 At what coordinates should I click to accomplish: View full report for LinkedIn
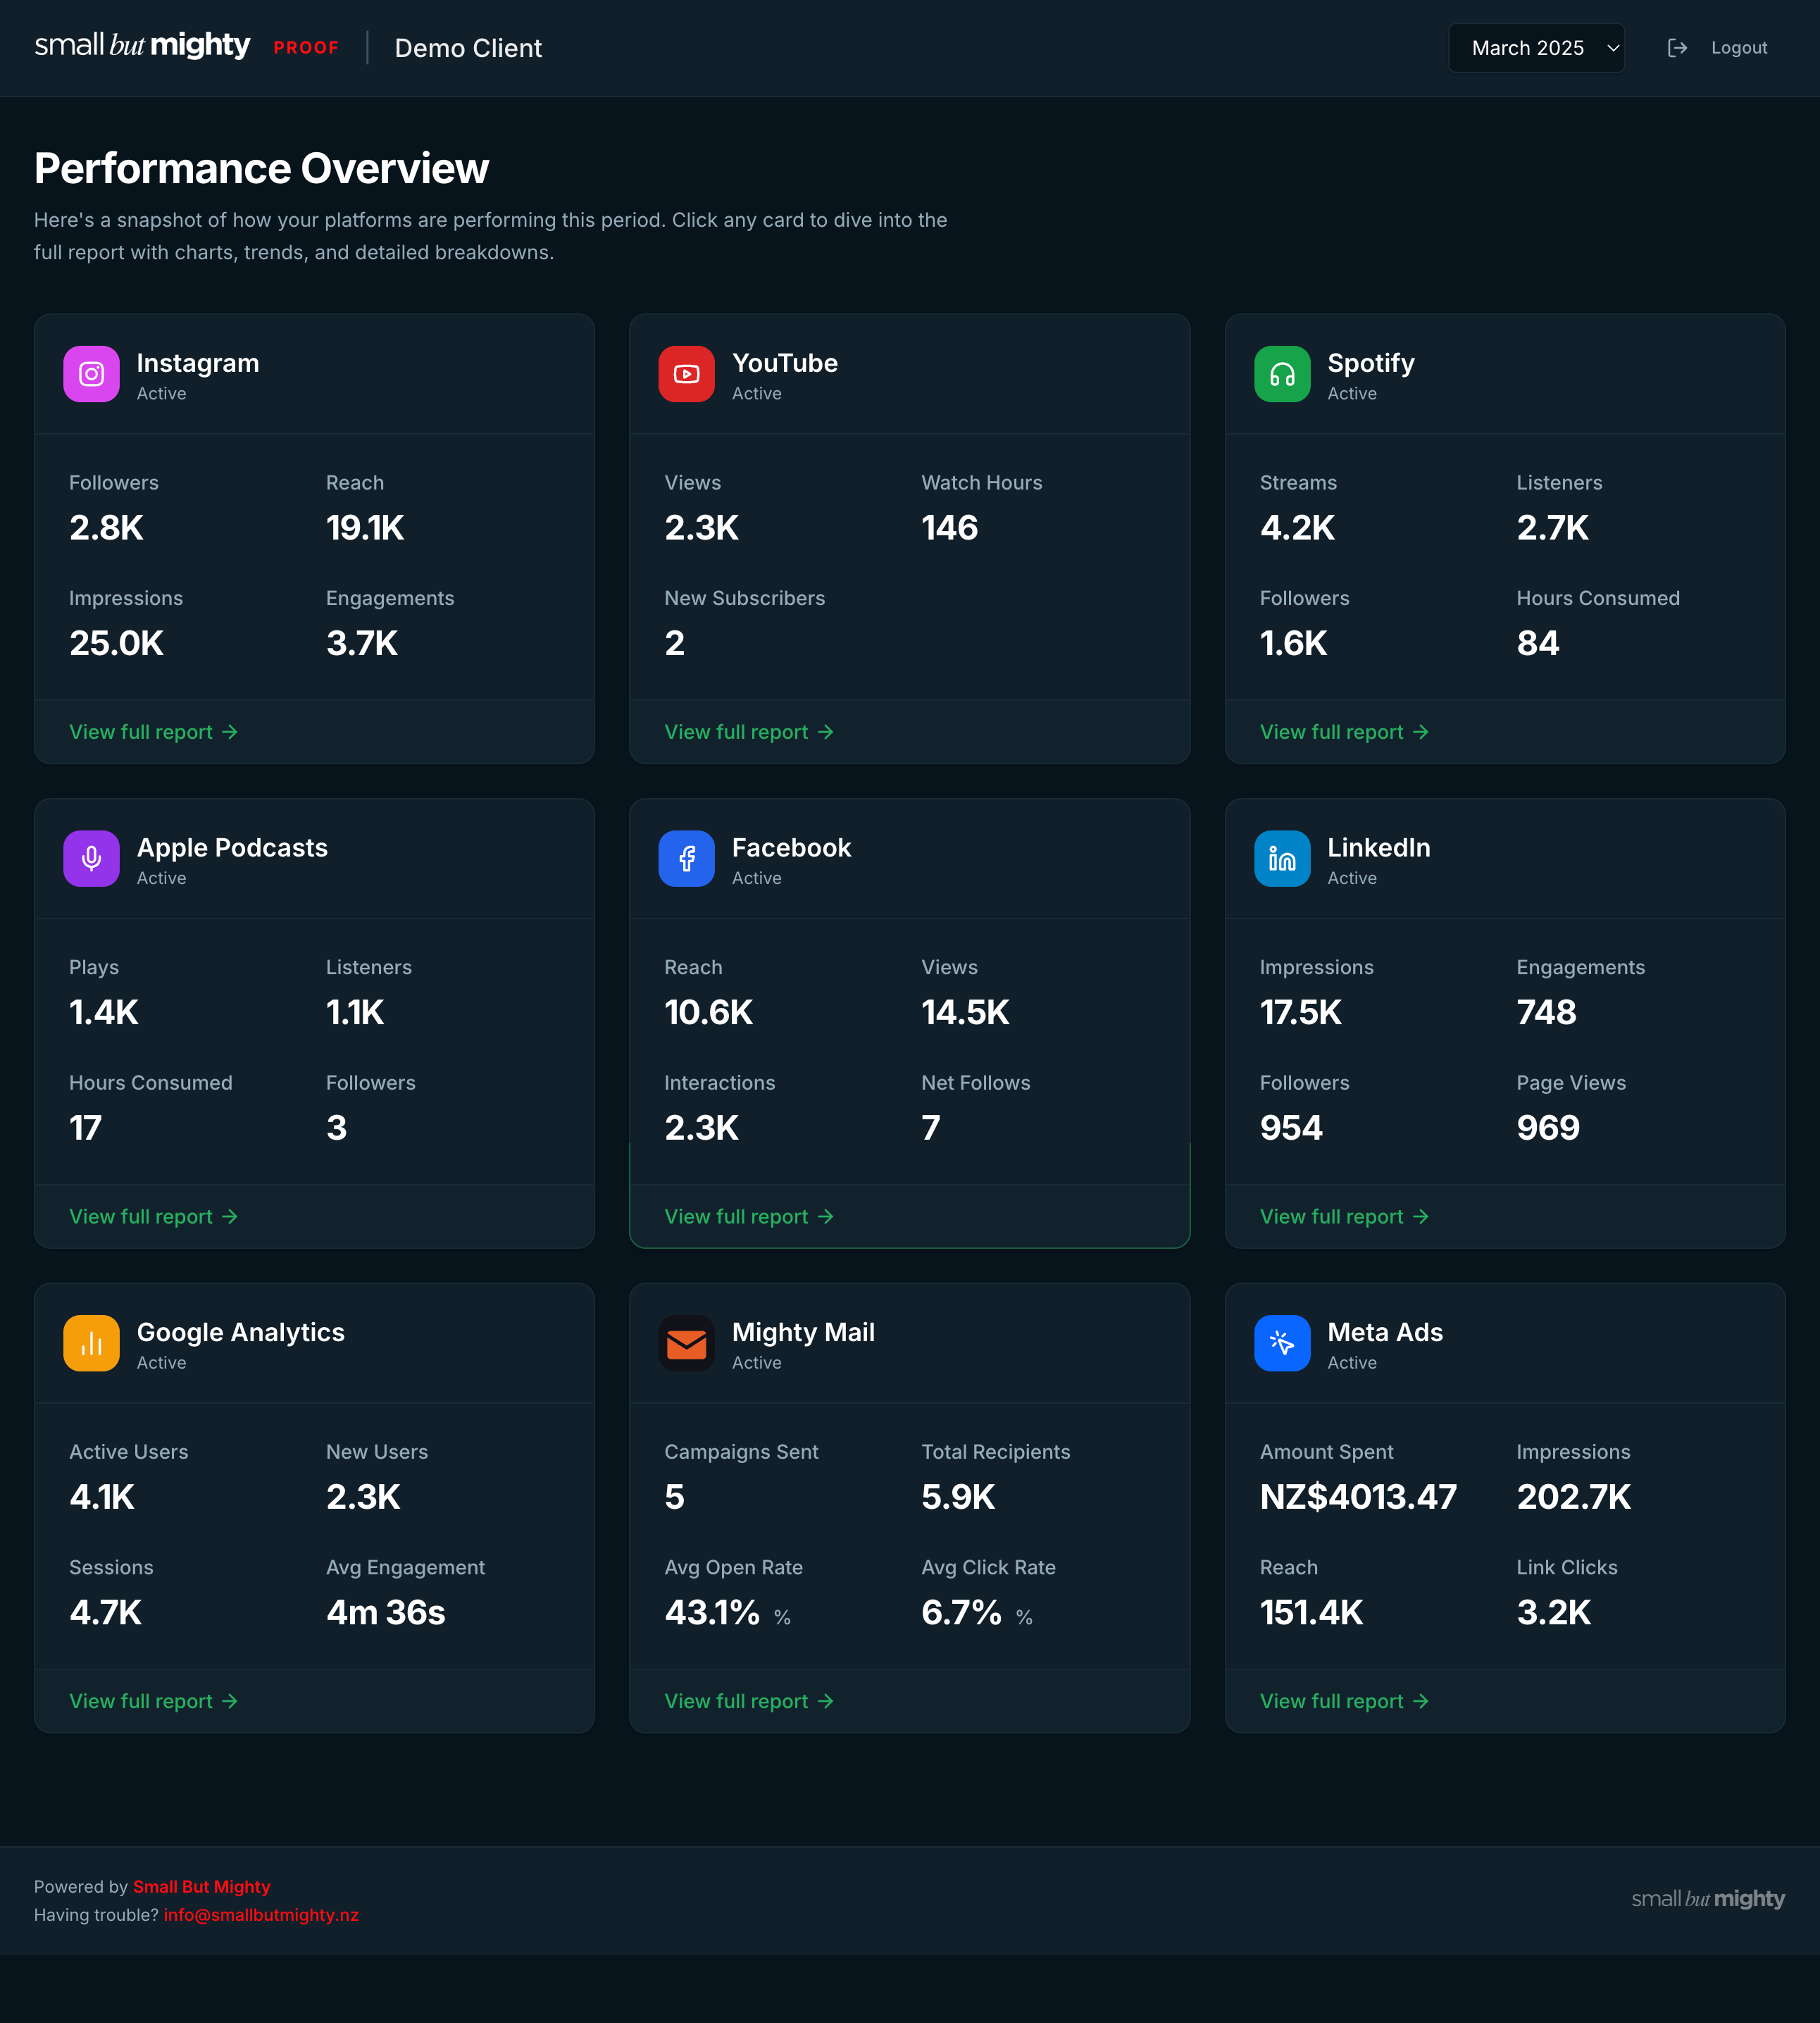click(1344, 1216)
